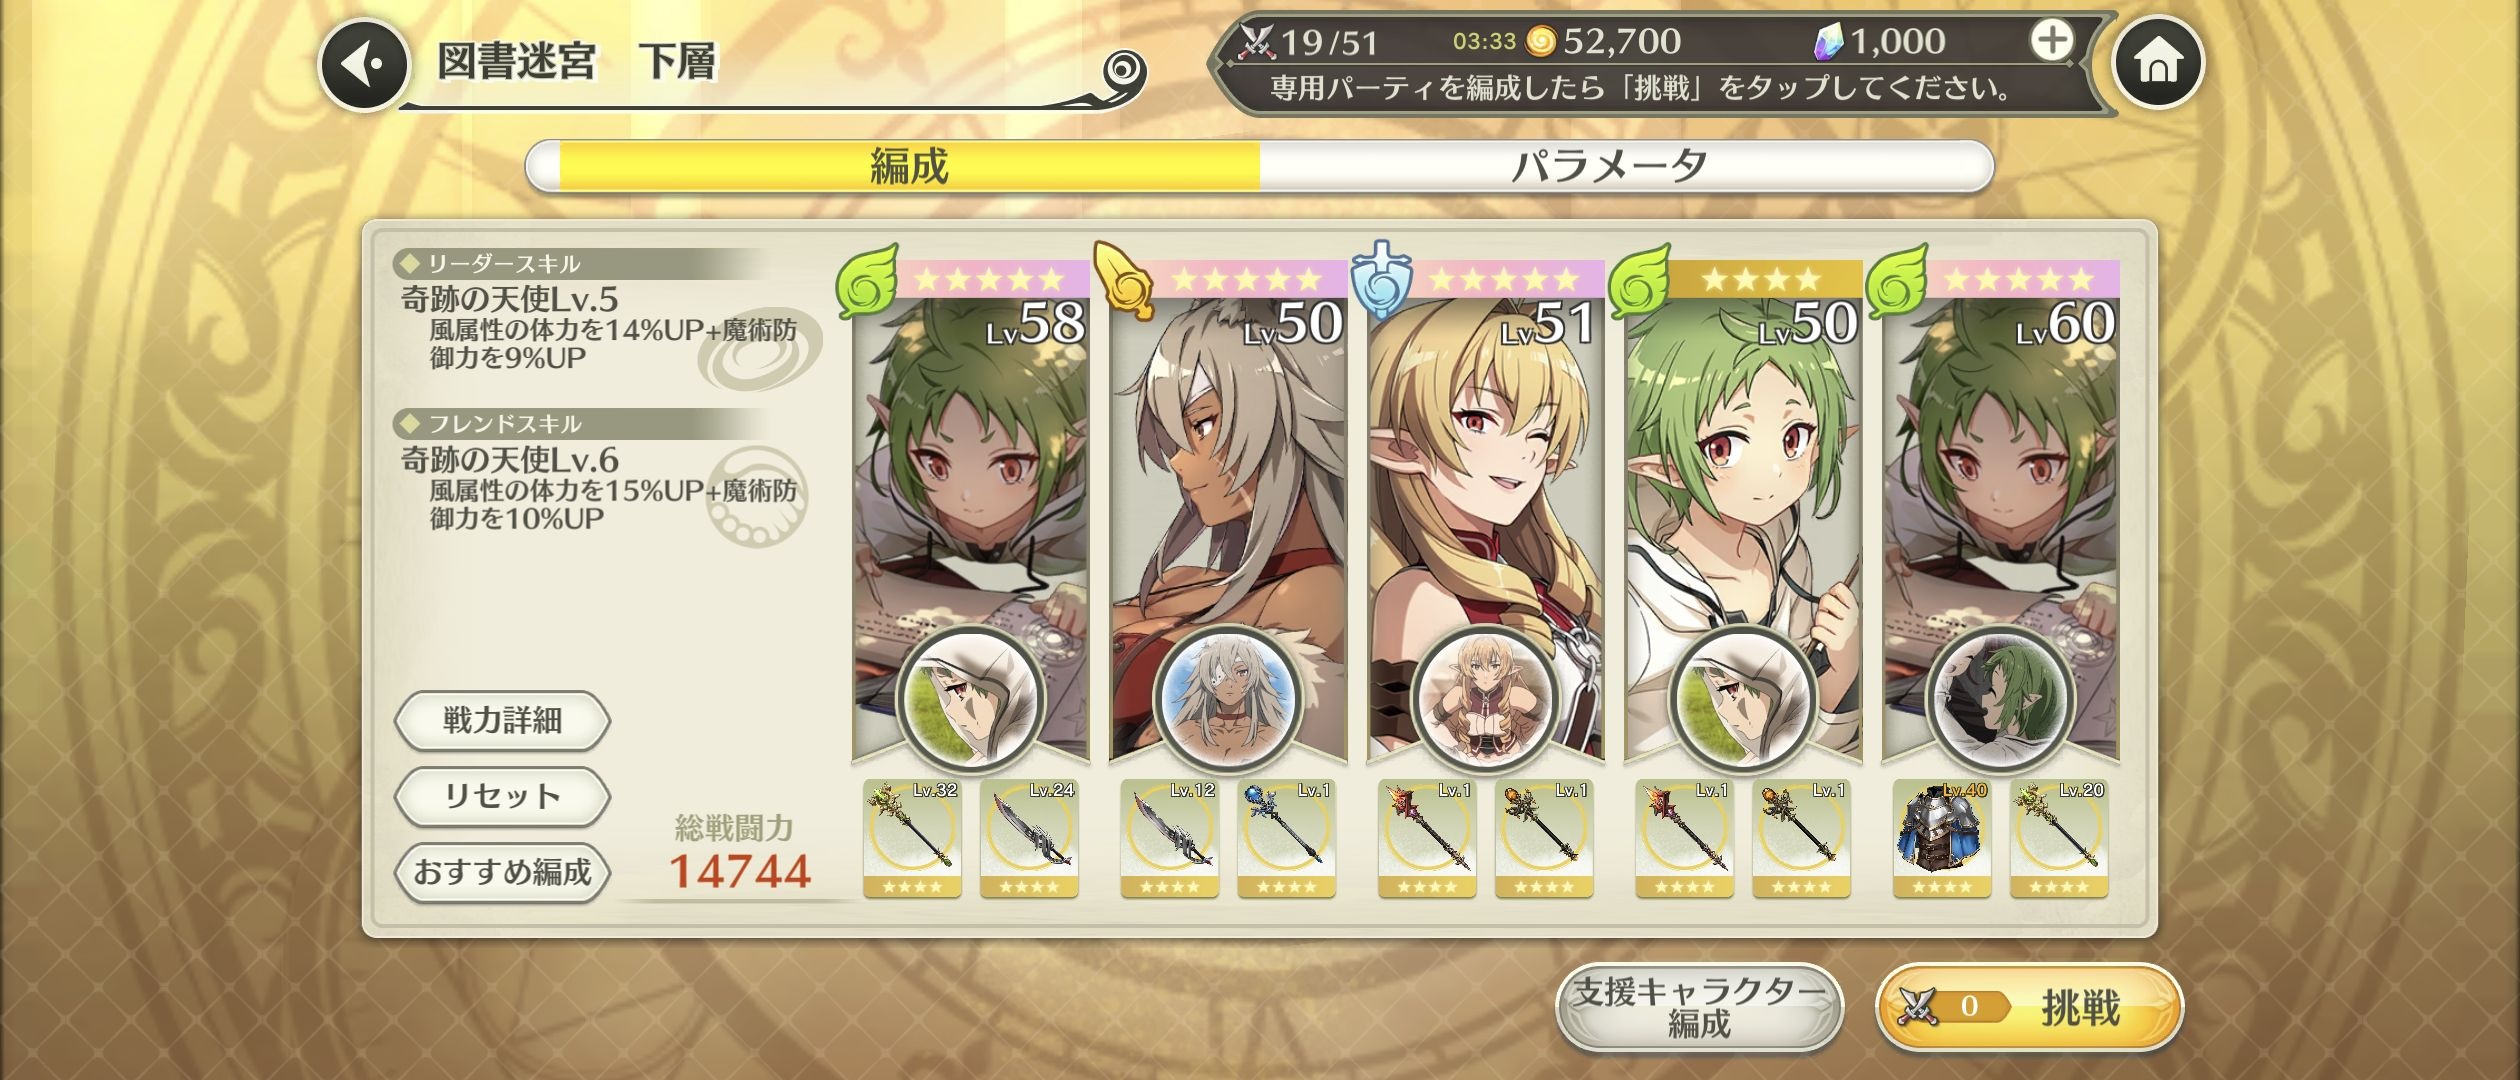The width and height of the screenshot is (2520, 1080).
Task: Tap the blonde elf's circular support portrait
Action: (1486, 698)
